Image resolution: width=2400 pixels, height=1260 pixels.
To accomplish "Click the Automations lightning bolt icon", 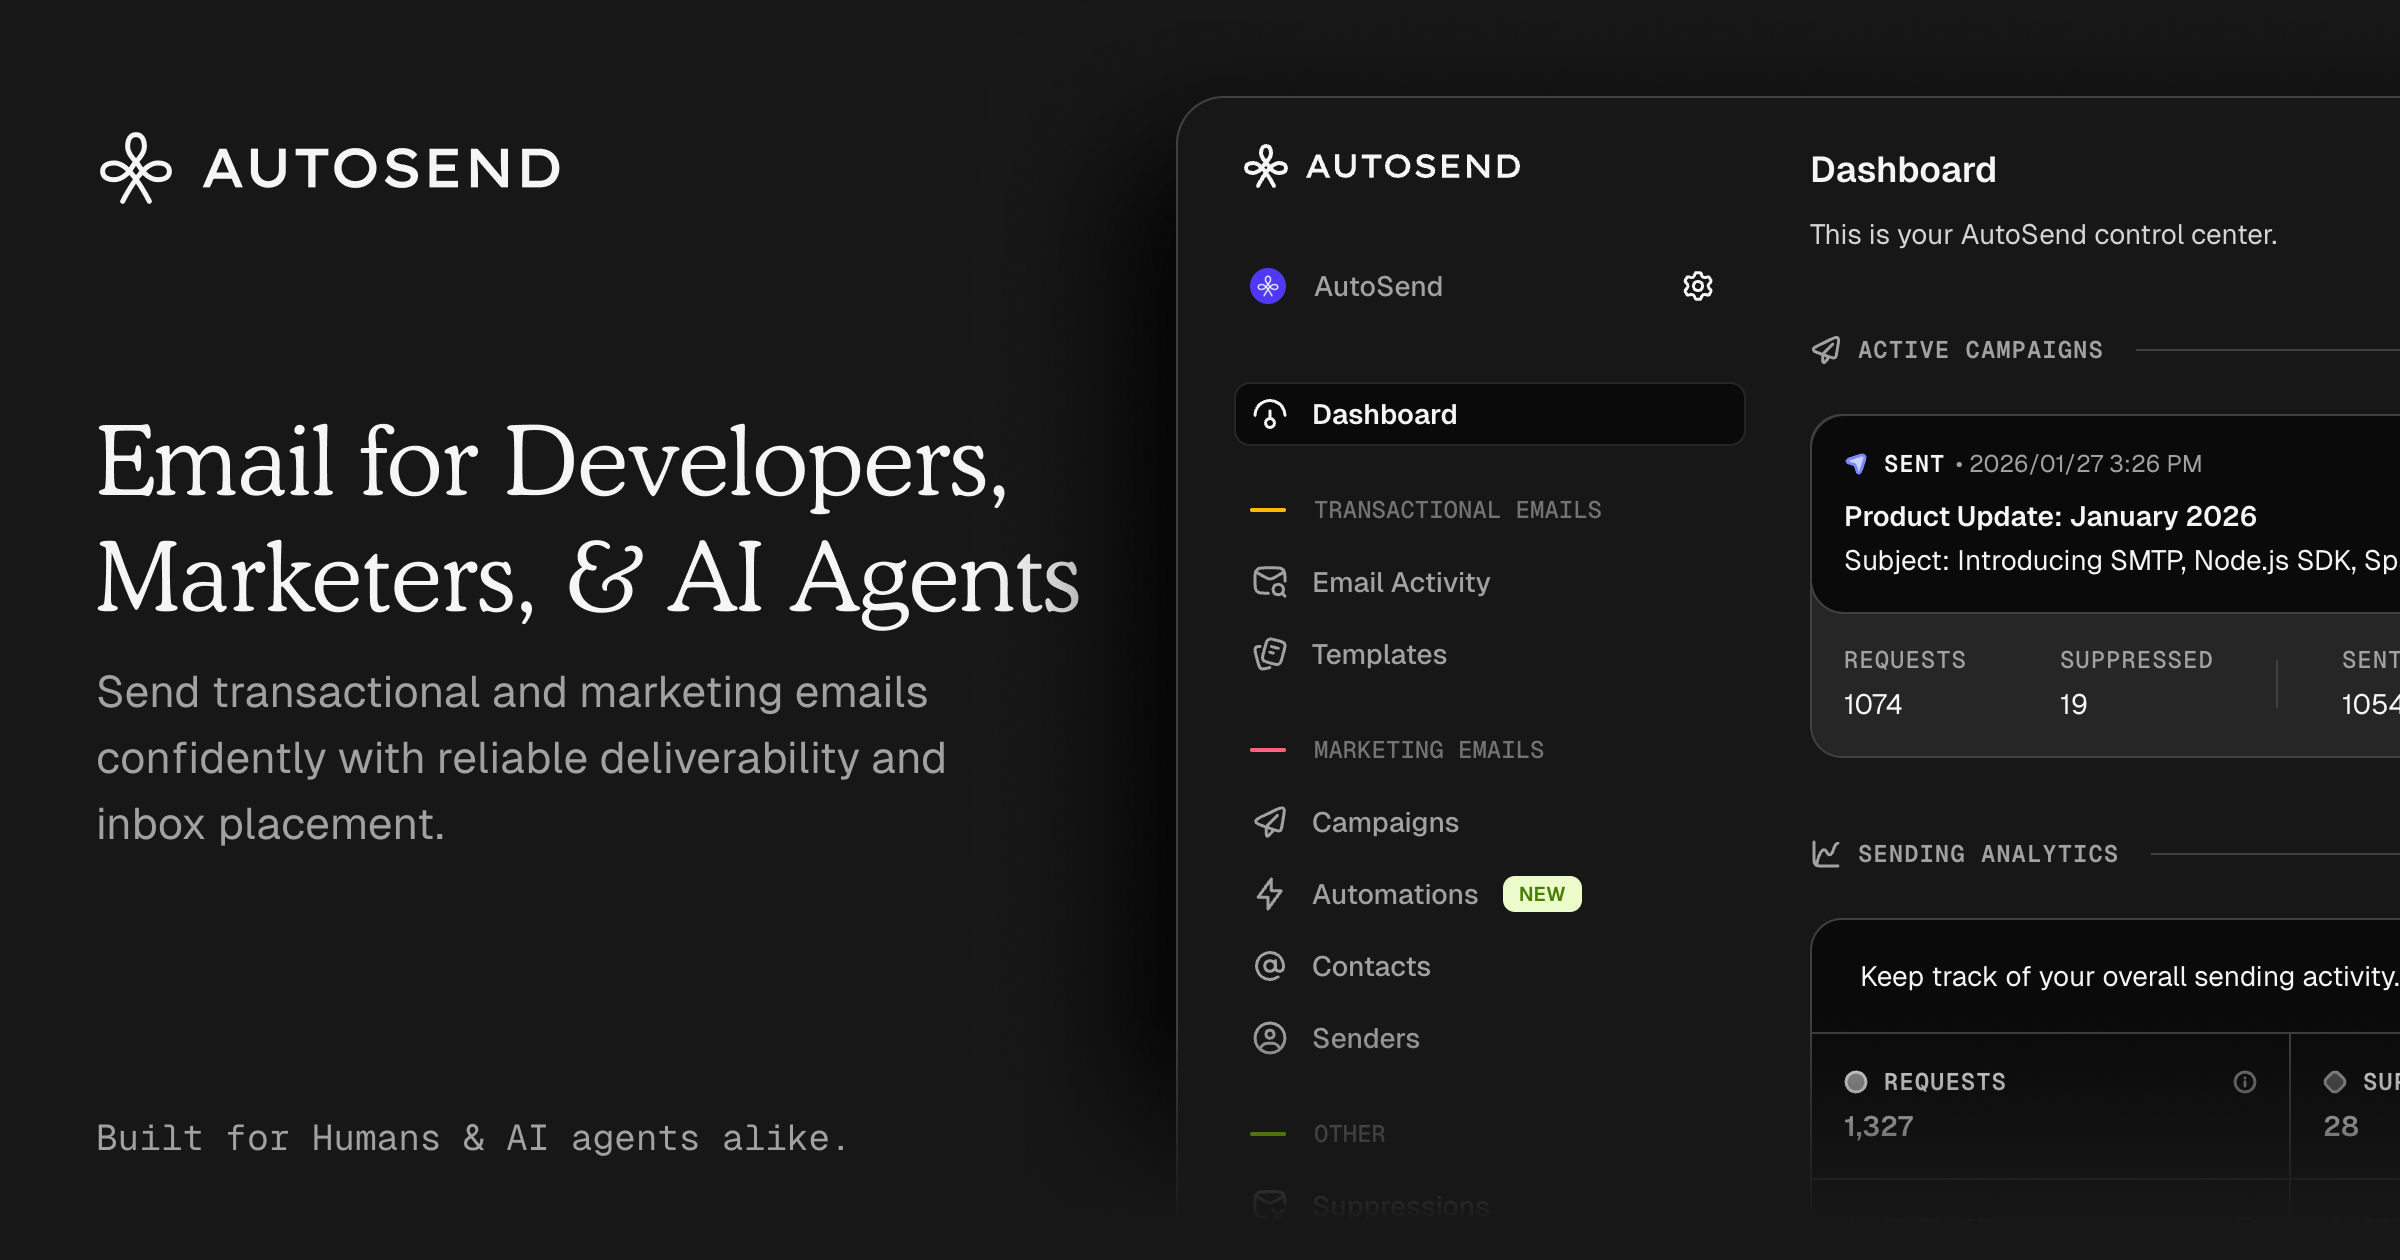I will [x=1268, y=894].
